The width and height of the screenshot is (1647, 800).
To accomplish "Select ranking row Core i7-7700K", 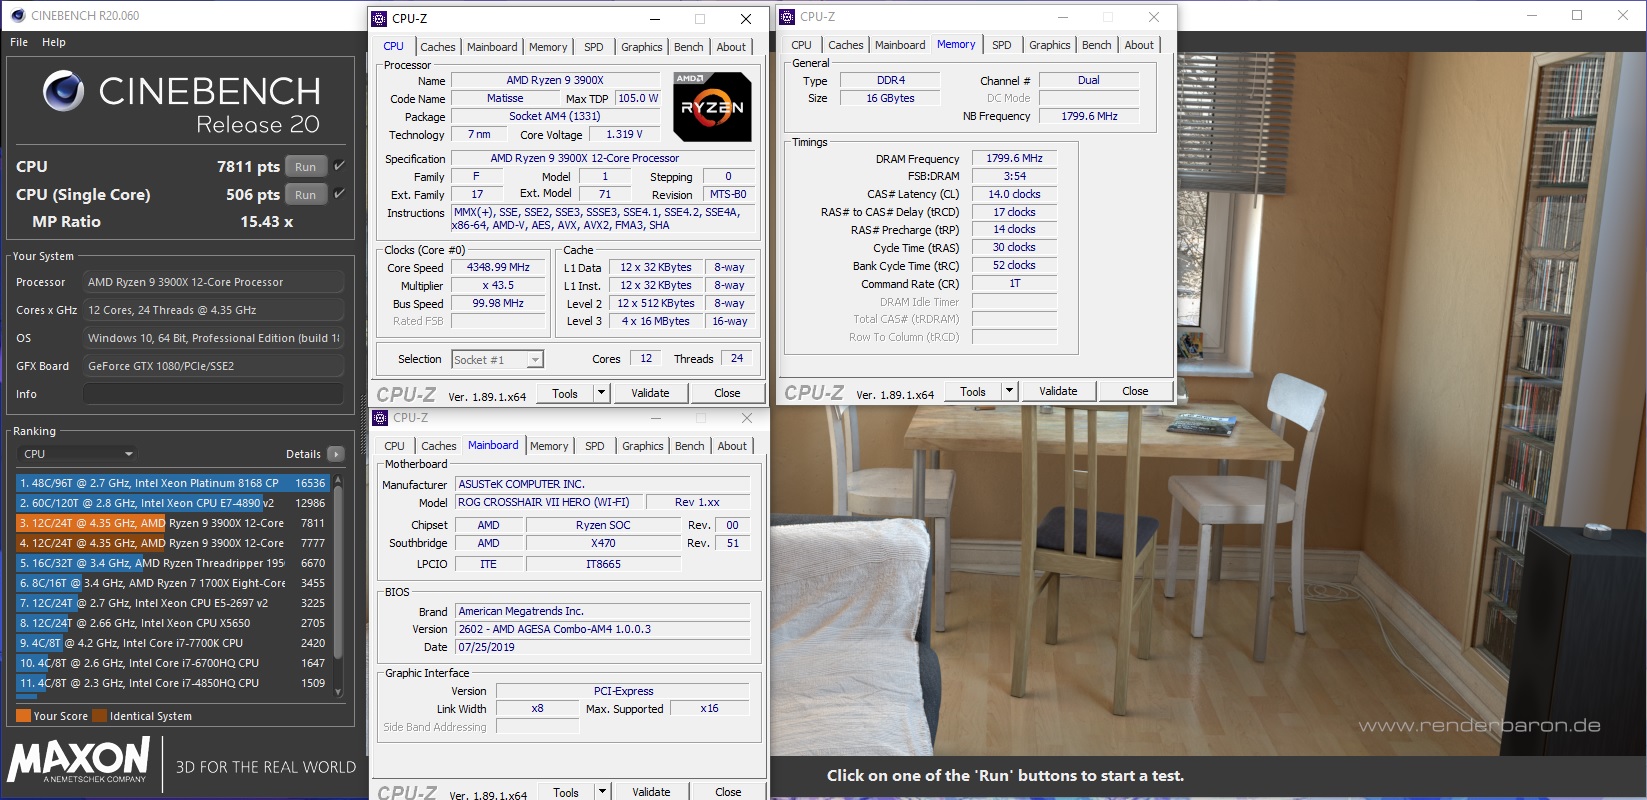I will point(172,643).
